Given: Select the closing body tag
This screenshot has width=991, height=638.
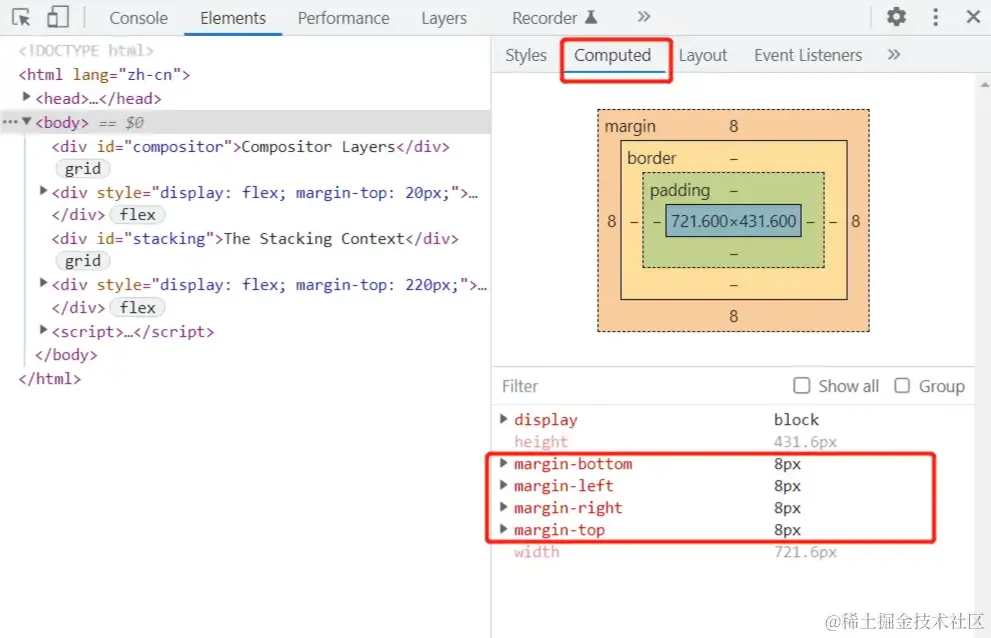Looking at the screenshot, I should click(x=66, y=355).
